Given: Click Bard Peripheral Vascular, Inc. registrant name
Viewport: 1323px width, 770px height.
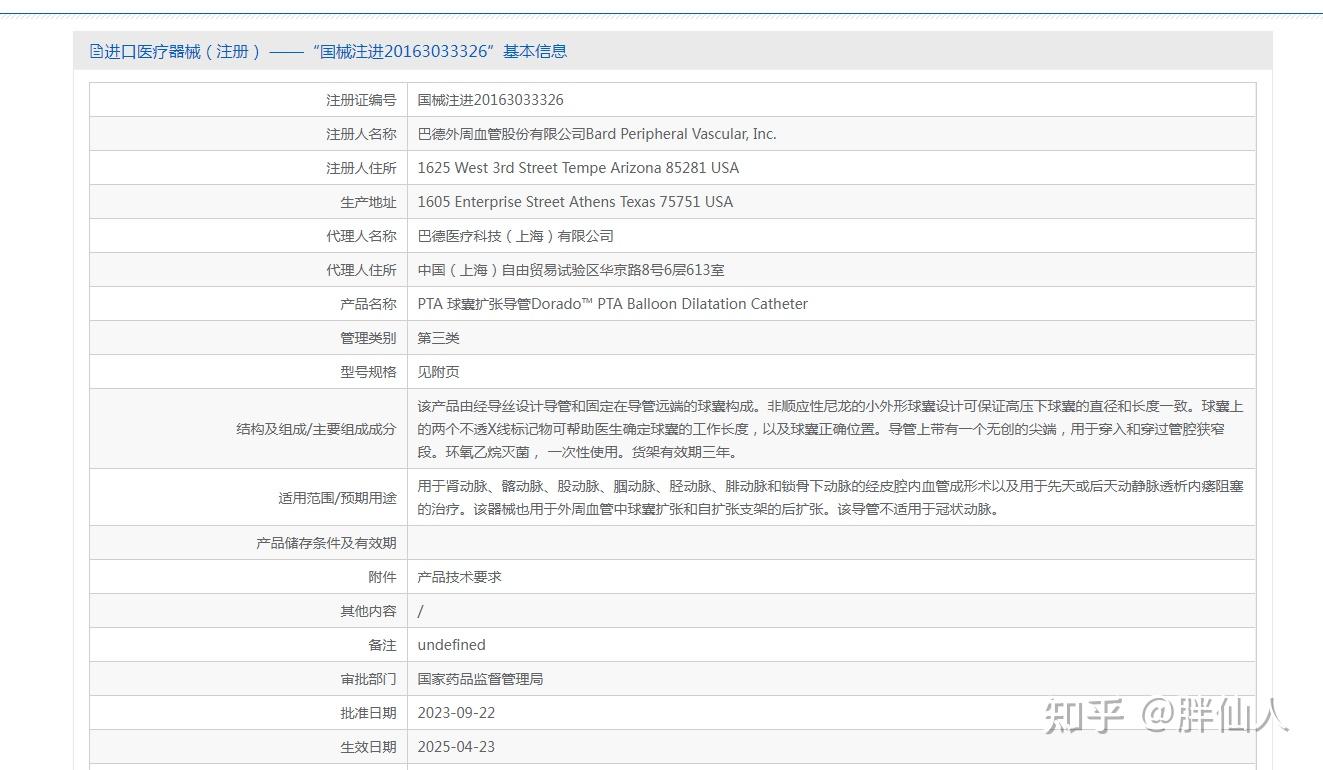Looking at the screenshot, I should [681, 134].
